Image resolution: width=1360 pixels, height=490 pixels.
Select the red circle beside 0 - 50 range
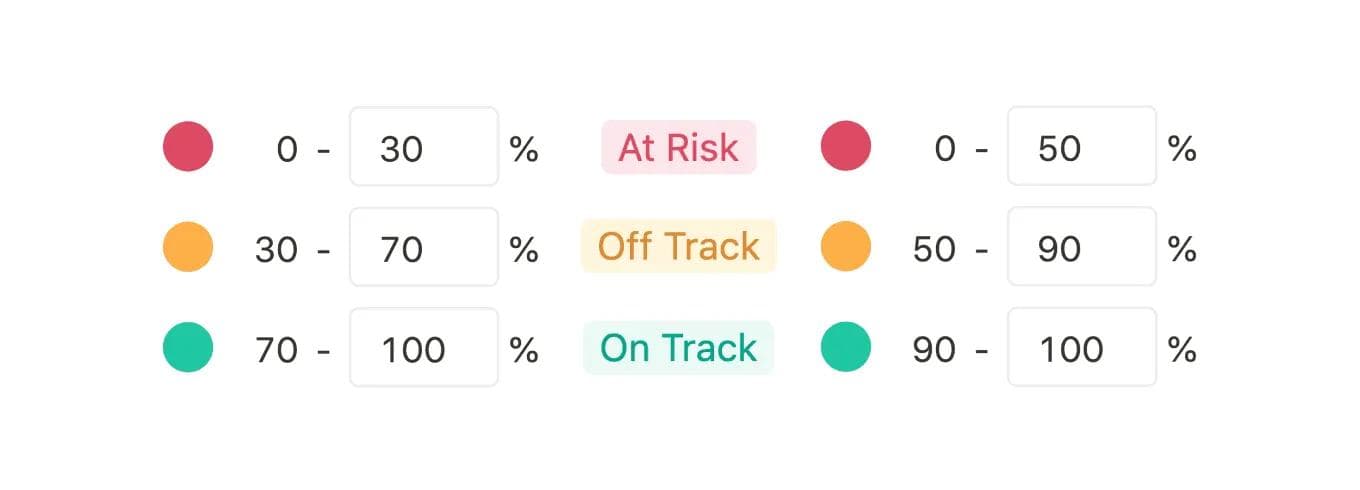[846, 146]
